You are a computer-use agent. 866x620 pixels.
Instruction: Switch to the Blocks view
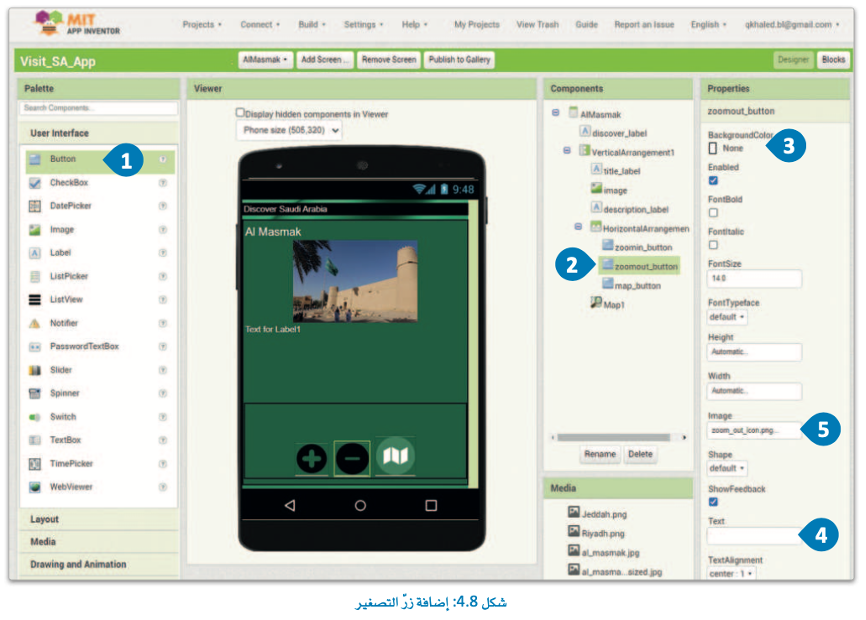[833, 60]
